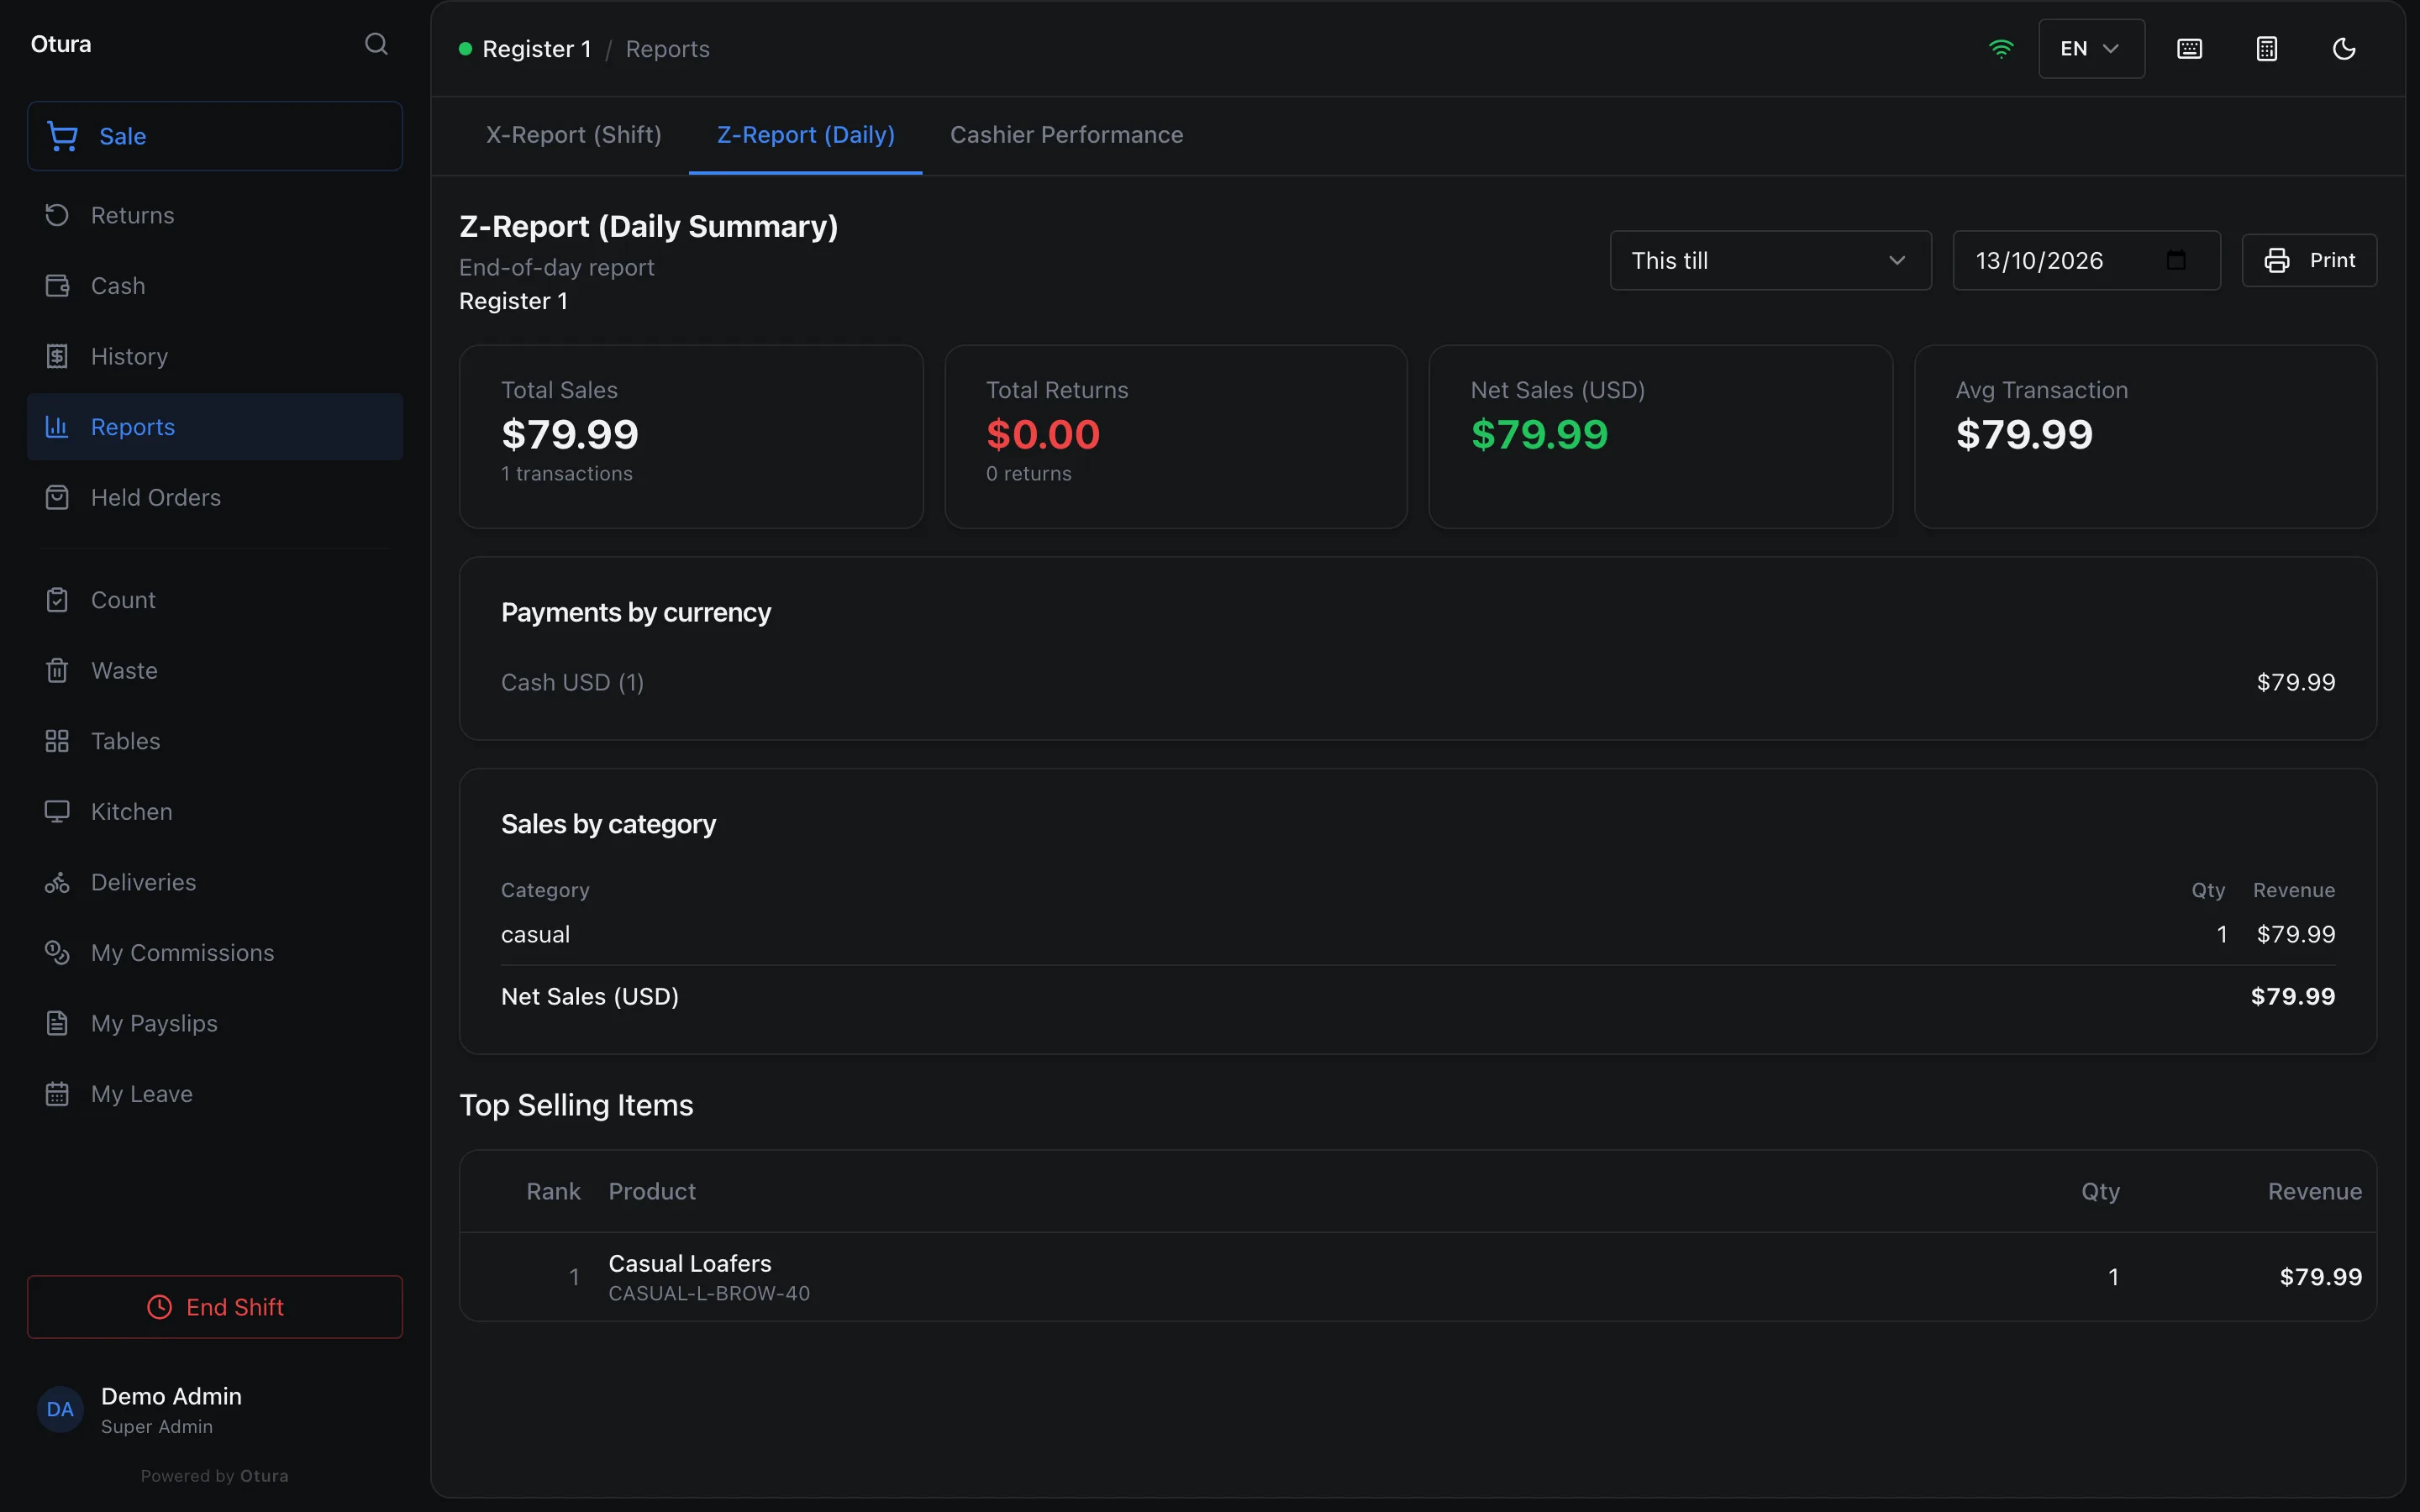Viewport: 2420px width, 1512px height.
Task: Open Returns from the sidebar
Action: (215, 215)
